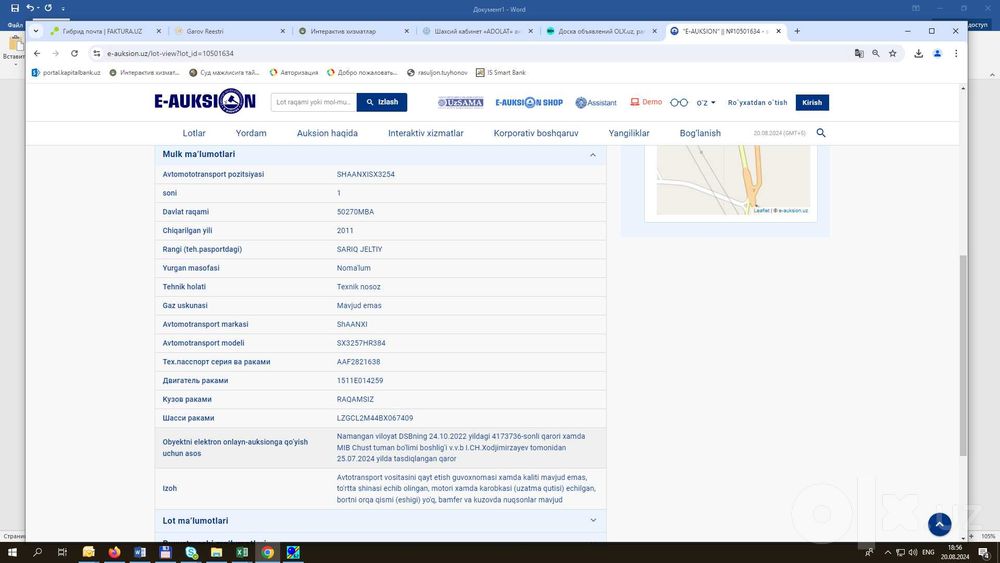Open the Добро пожаловать bookmark
The height and width of the screenshot is (563, 1000).
(x=362, y=73)
